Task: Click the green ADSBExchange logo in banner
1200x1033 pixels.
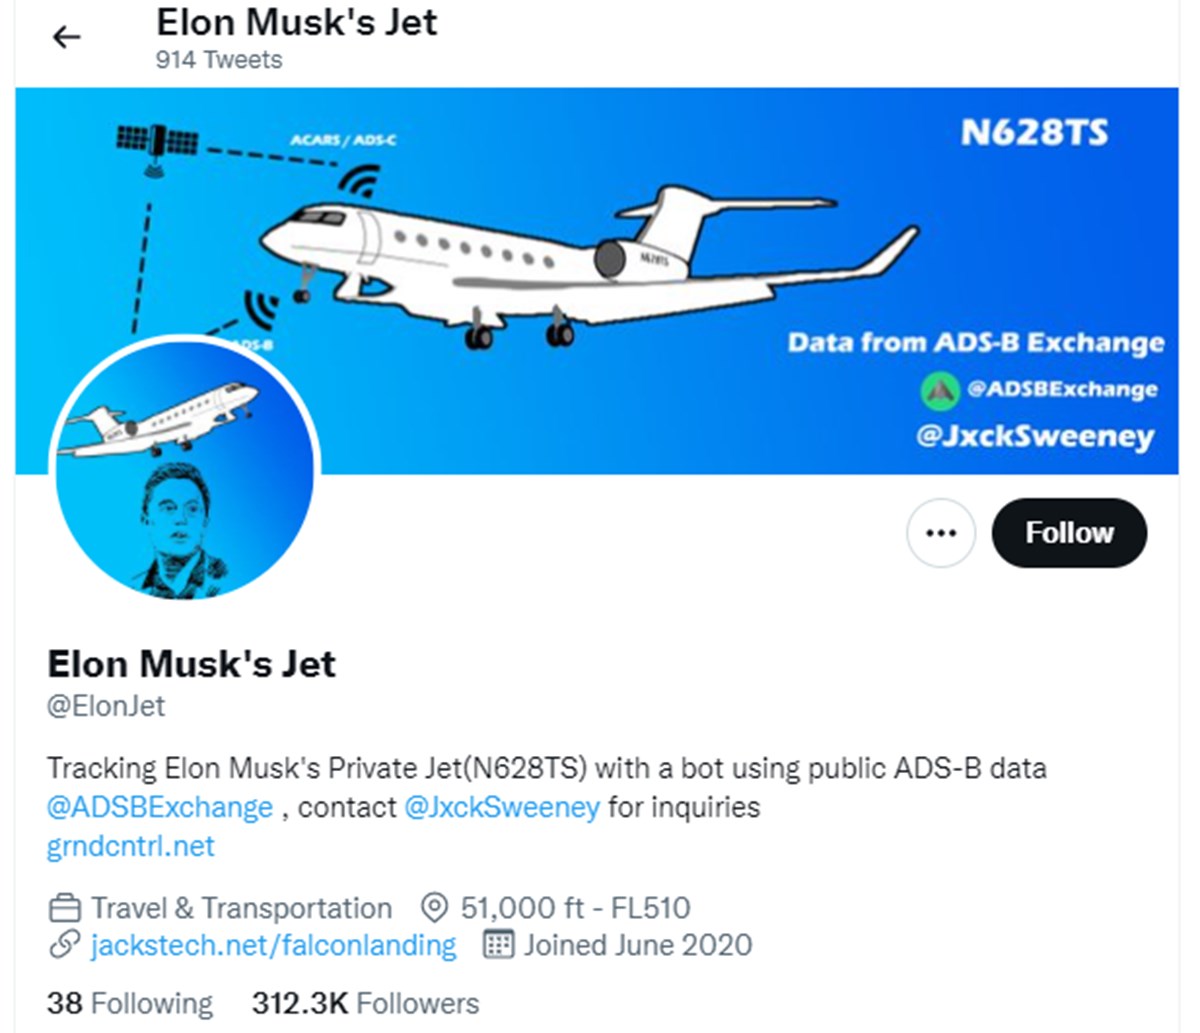Action: (939, 390)
